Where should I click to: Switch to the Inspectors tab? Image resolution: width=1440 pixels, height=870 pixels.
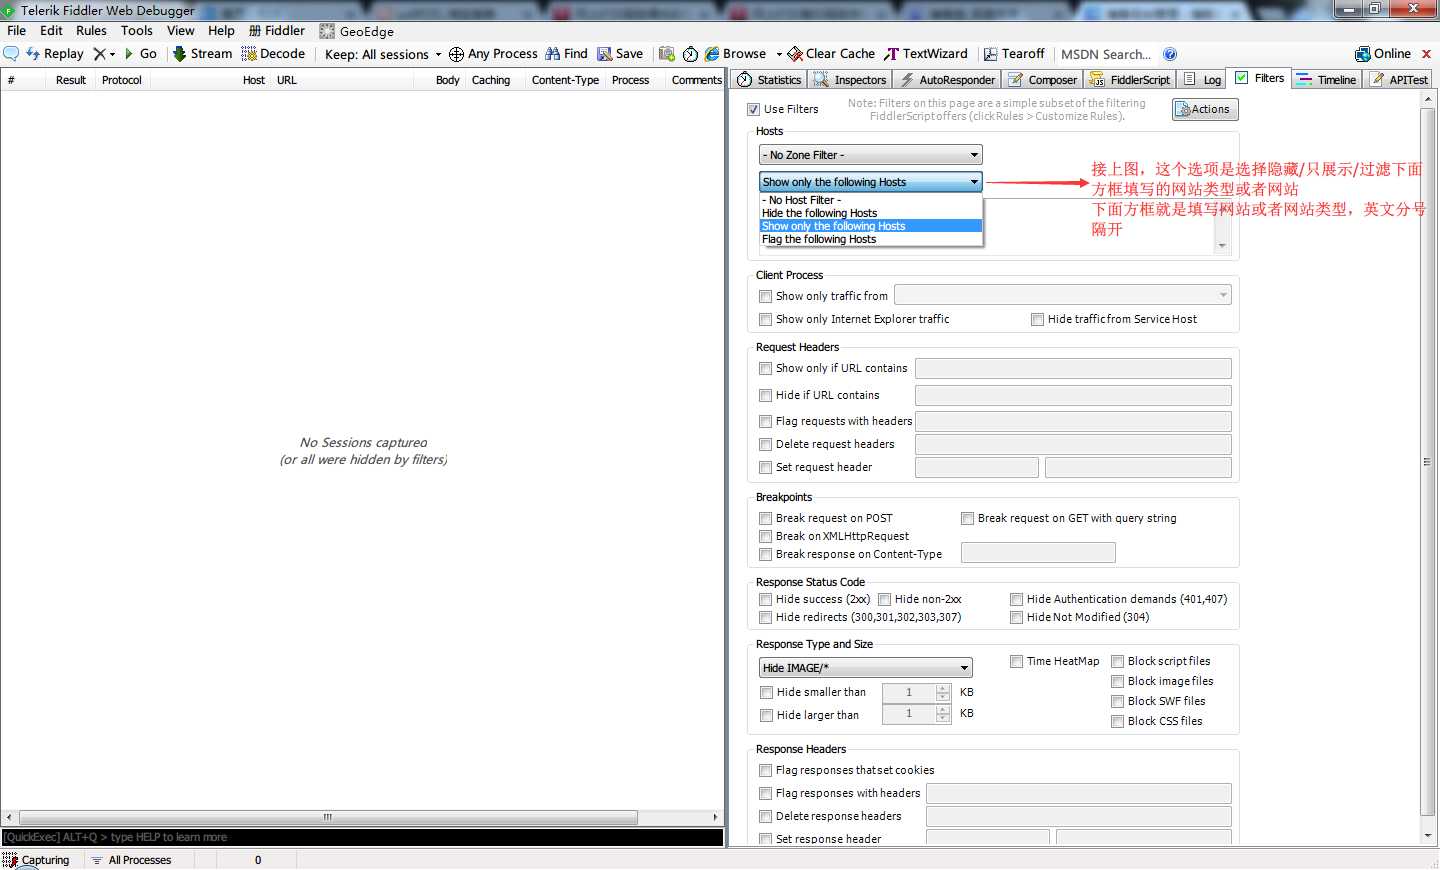pyautogui.click(x=851, y=80)
